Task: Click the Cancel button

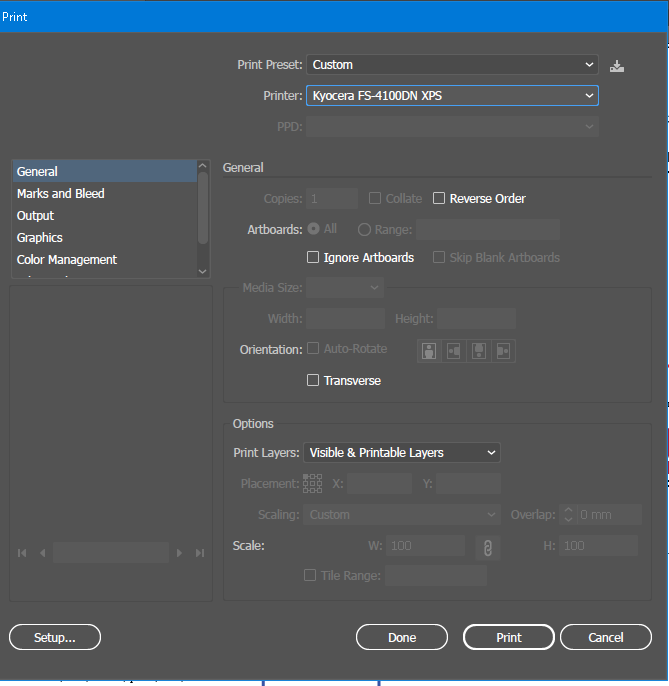Action: point(606,637)
